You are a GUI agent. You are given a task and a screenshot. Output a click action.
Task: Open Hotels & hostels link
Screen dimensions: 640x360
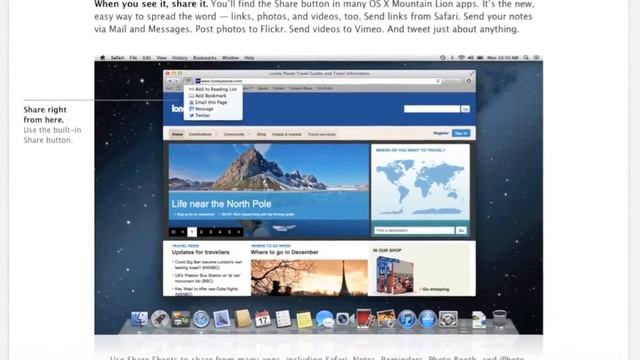[x=287, y=134]
